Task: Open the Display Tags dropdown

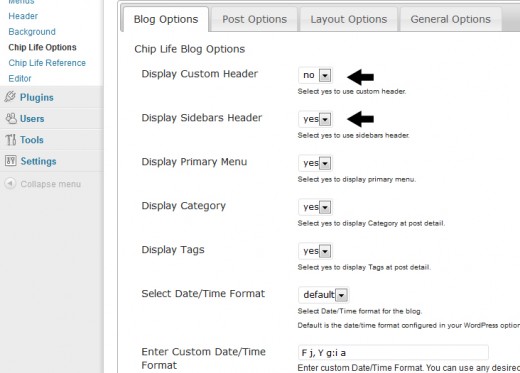Action: coord(315,251)
